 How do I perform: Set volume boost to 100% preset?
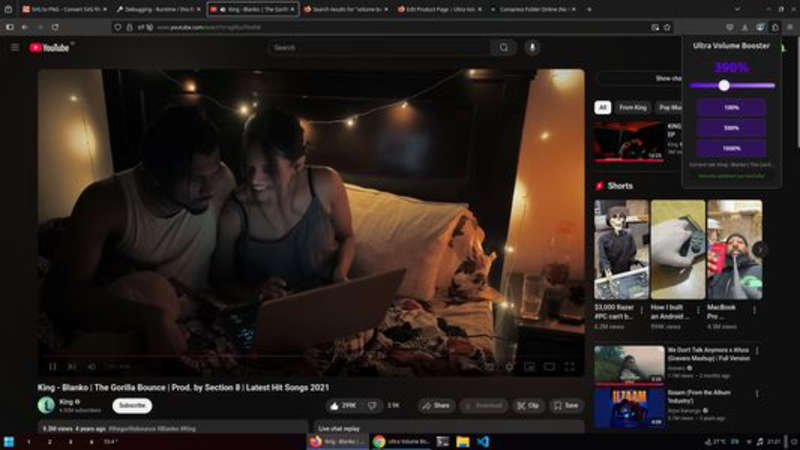coord(731,108)
